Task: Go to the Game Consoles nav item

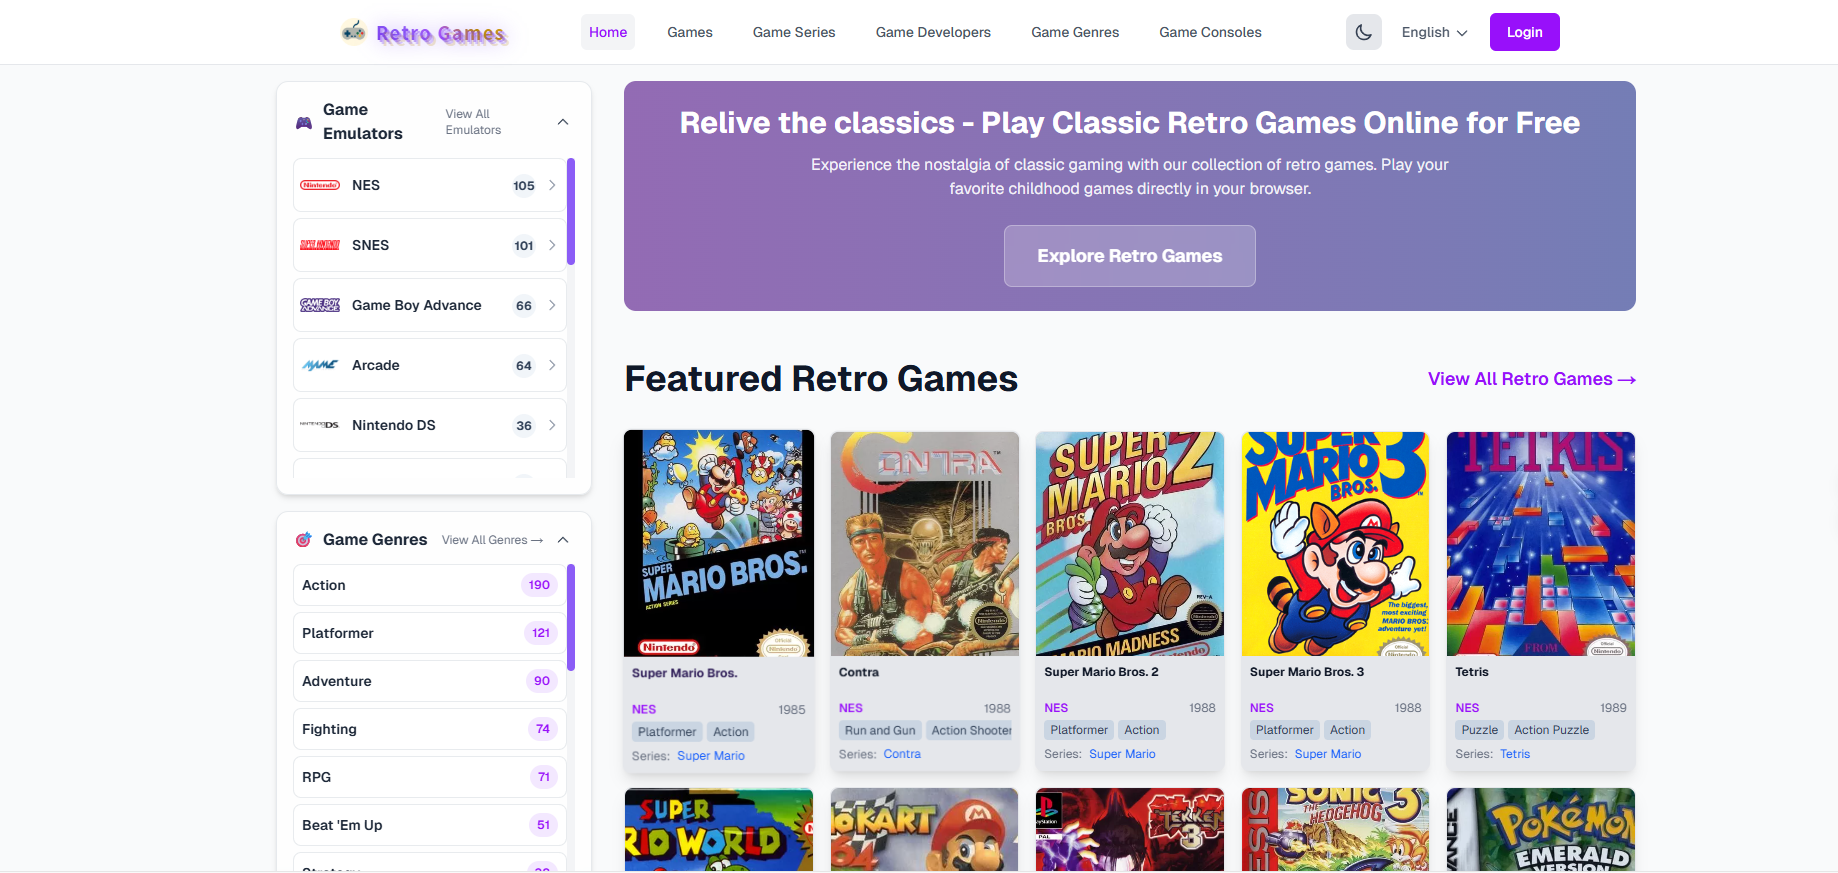Action: click(x=1210, y=32)
